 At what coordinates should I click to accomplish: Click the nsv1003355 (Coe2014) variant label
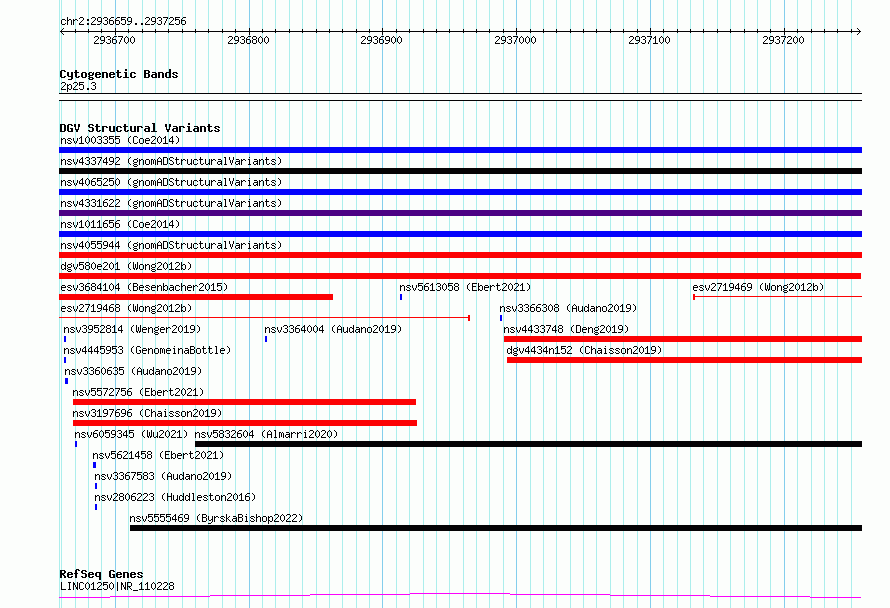[120, 140]
